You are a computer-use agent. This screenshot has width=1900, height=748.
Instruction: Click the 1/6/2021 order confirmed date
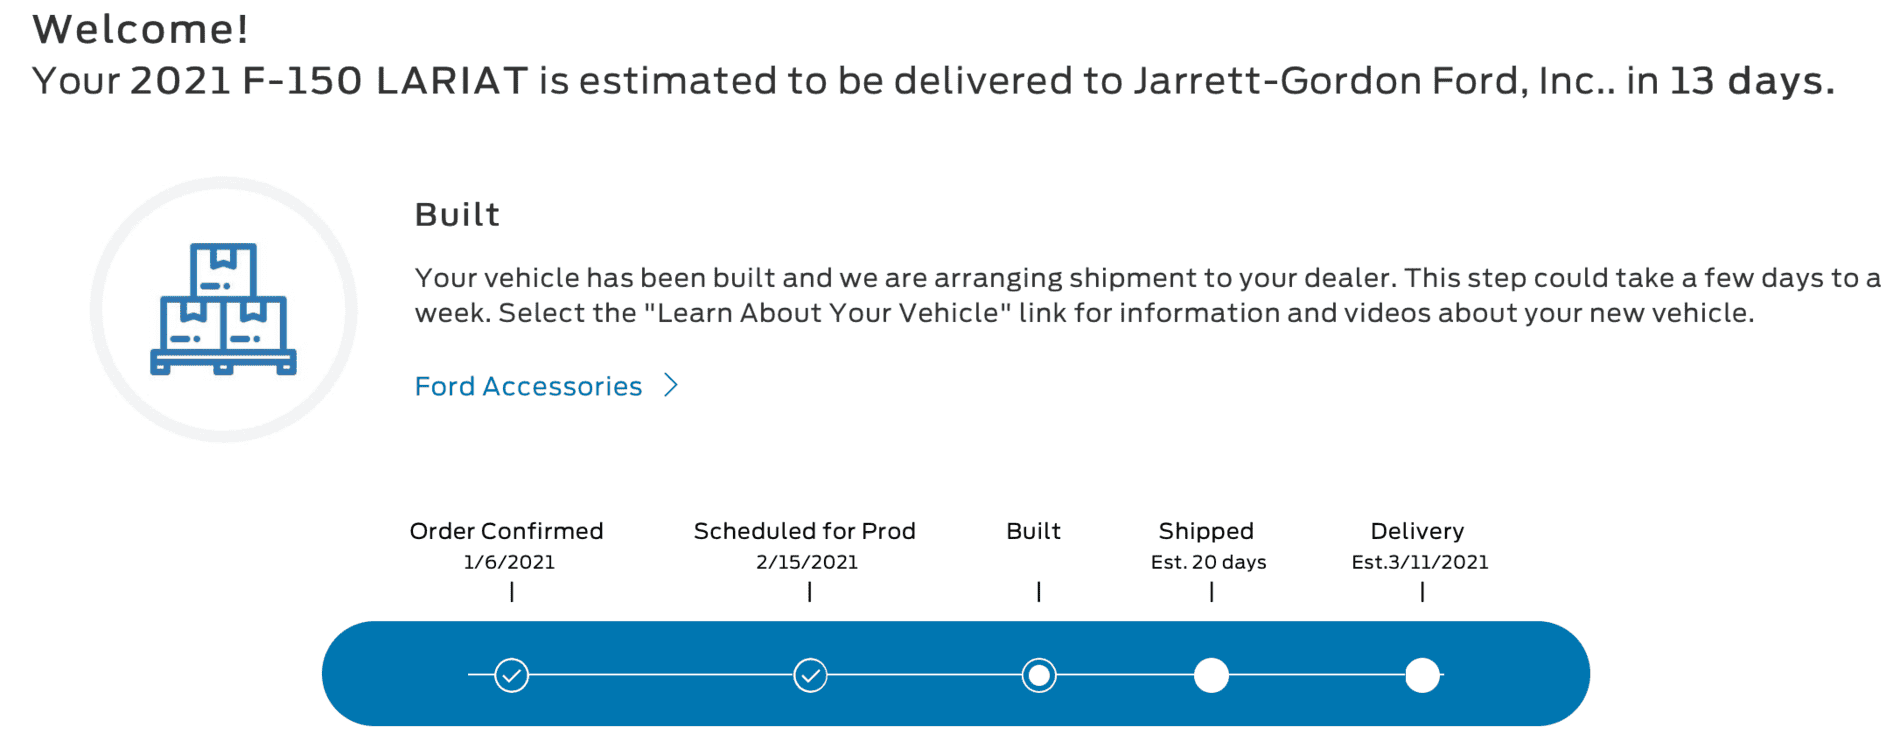(509, 562)
